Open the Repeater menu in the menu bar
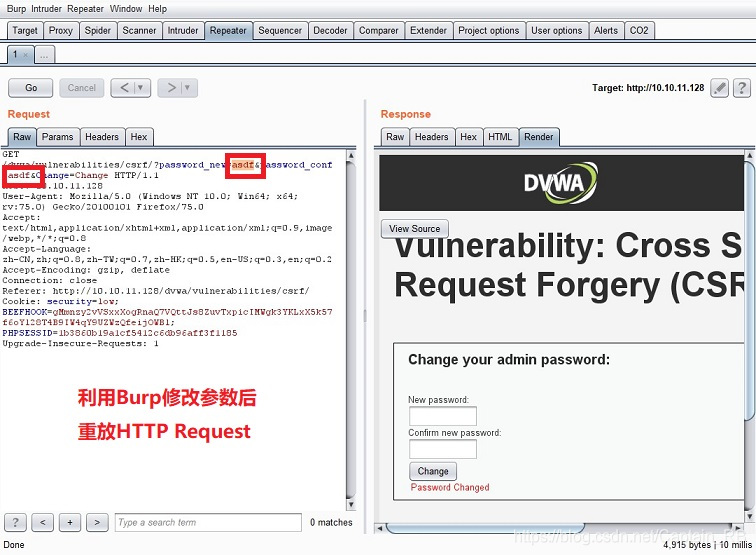Viewport: 756px width, 555px height. point(85,9)
